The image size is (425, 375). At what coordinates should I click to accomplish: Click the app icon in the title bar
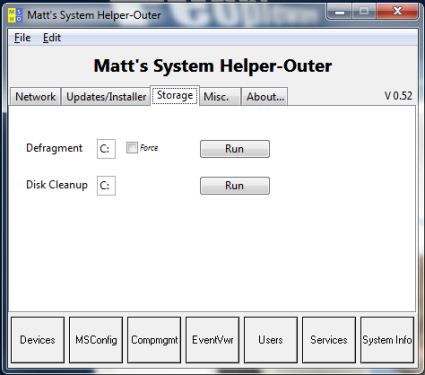point(15,15)
